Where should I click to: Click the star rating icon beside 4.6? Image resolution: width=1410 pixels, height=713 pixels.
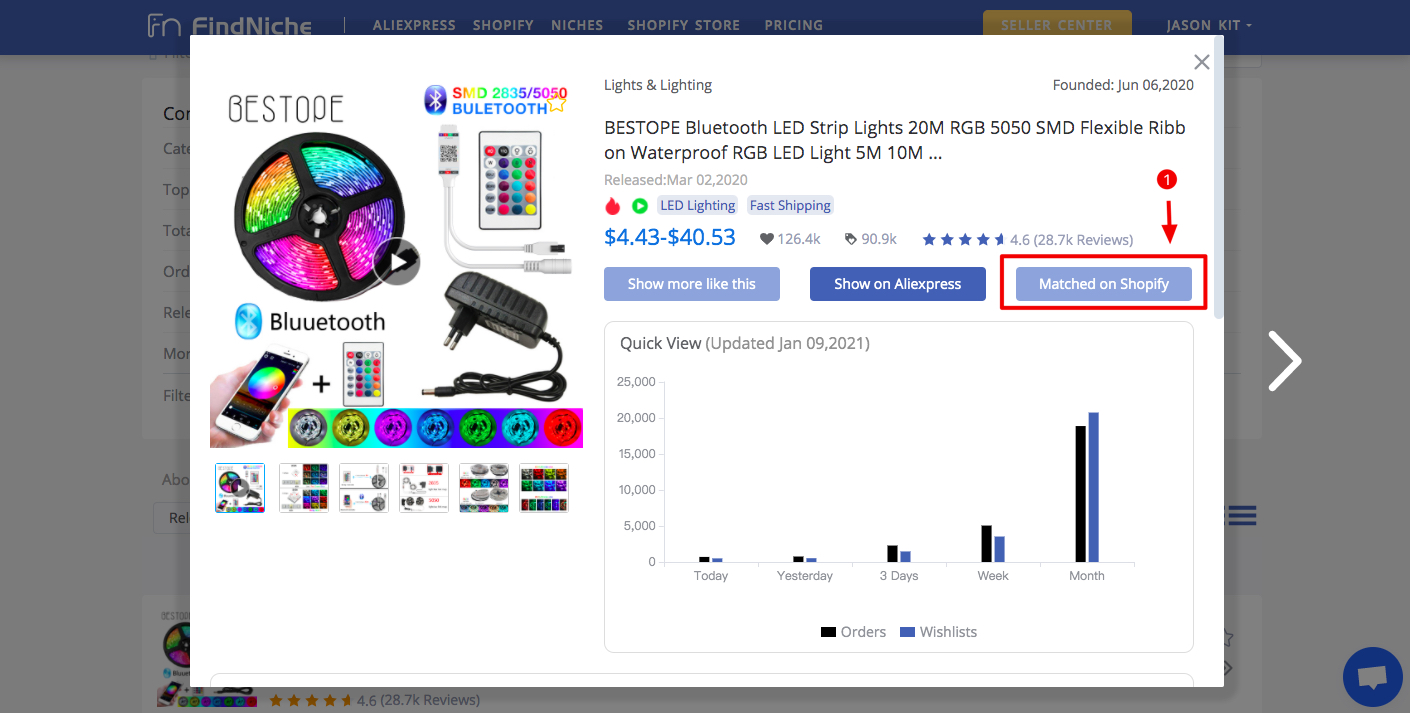(x=963, y=239)
